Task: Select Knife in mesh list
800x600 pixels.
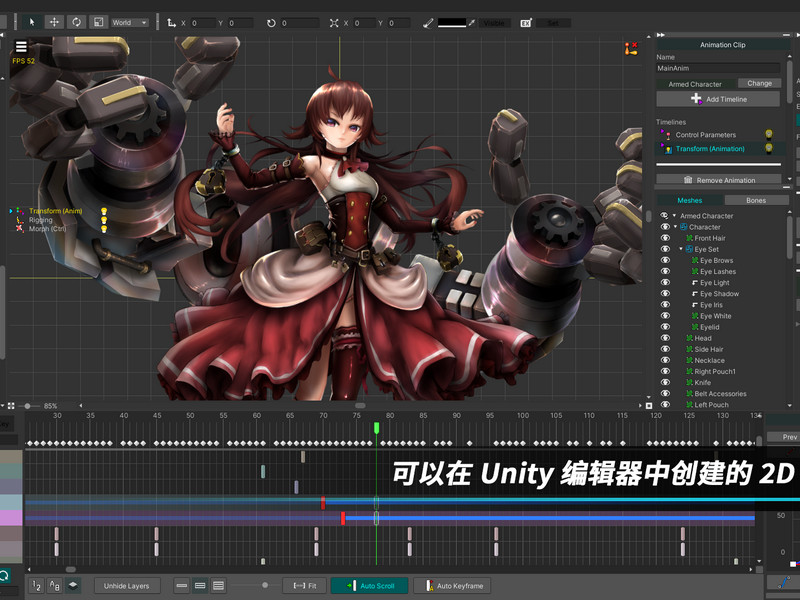Action: click(x=703, y=383)
